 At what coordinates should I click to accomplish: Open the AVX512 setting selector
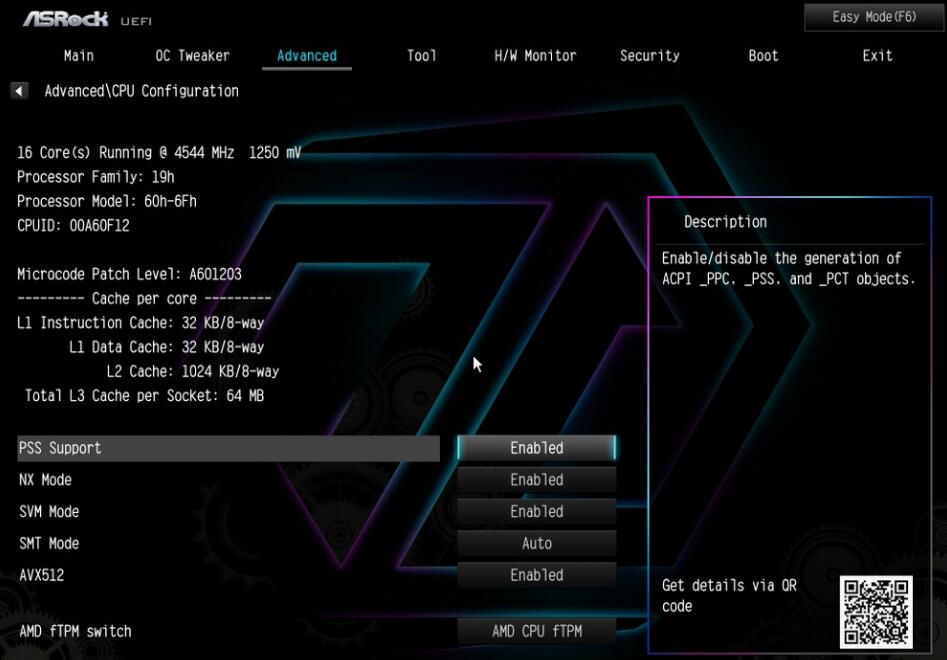536,575
